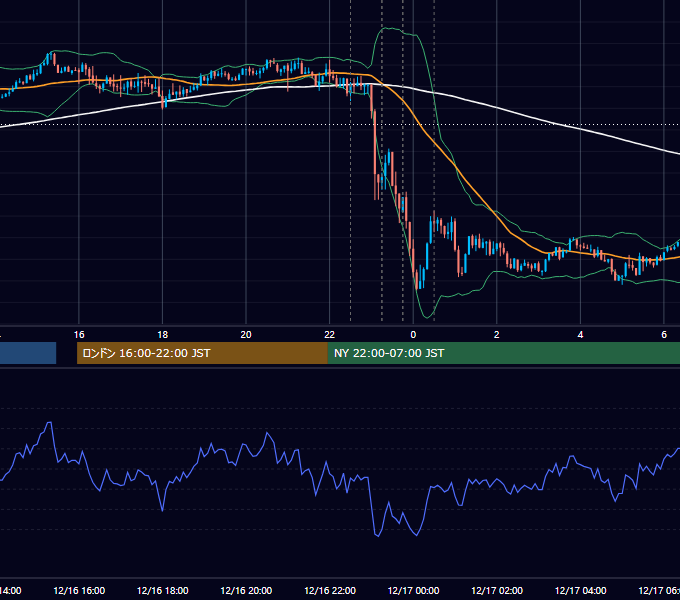680x600 pixels.
Task: Click the '12/17 04:00' oscillator time label
Action: coord(580,590)
